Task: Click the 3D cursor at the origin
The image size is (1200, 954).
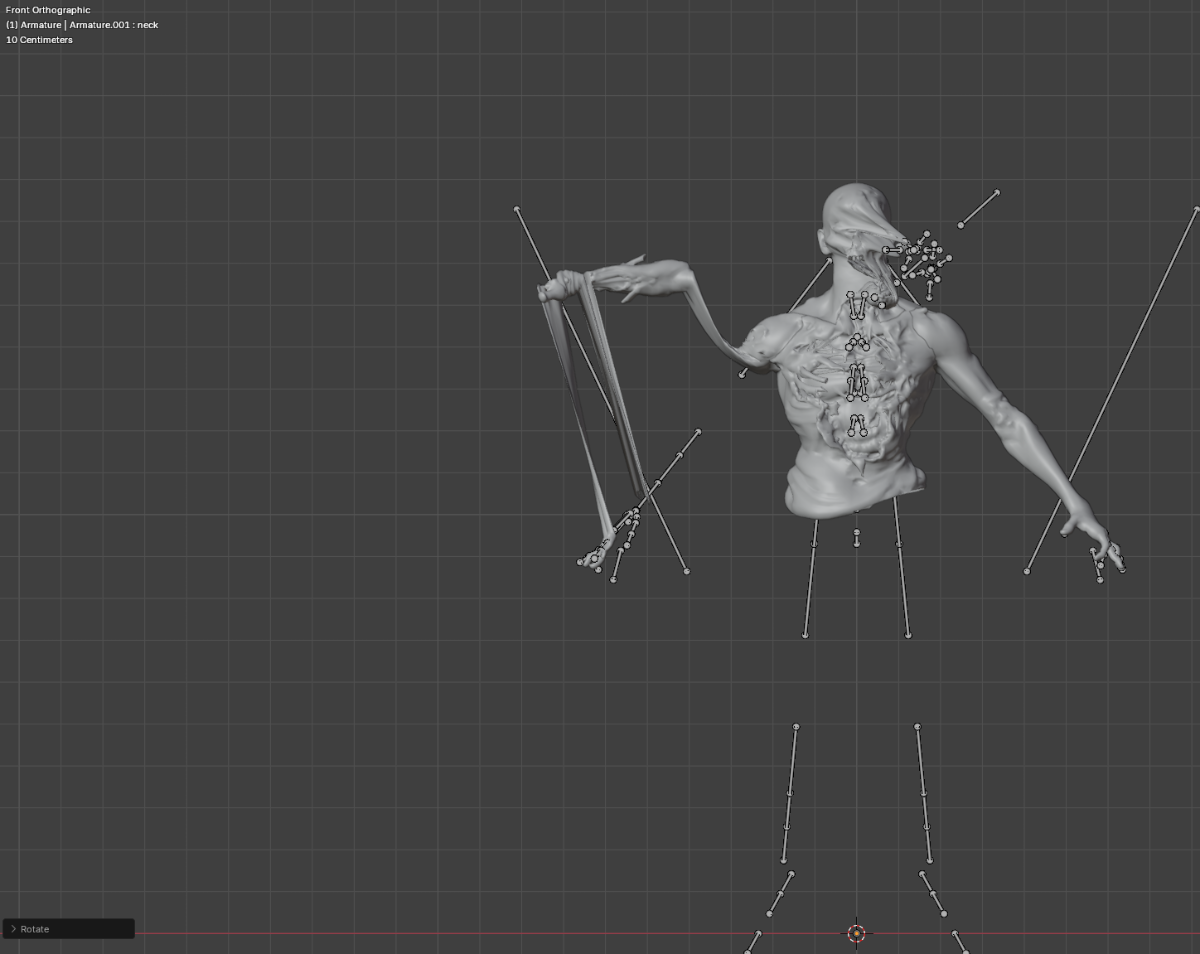Action: point(856,933)
